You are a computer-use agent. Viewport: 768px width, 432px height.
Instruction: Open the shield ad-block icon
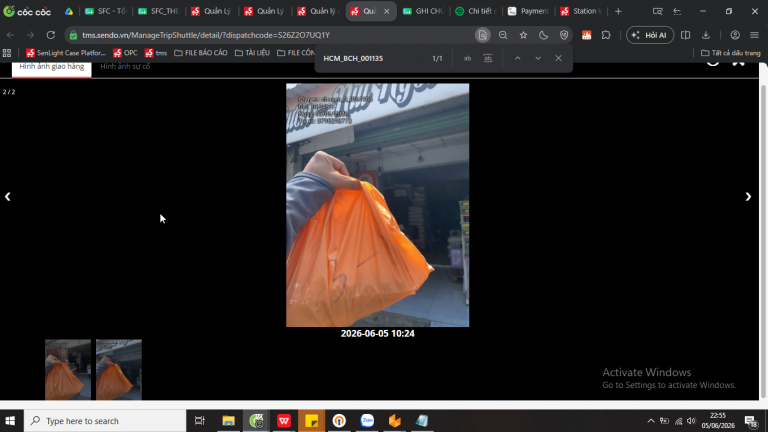(564, 35)
